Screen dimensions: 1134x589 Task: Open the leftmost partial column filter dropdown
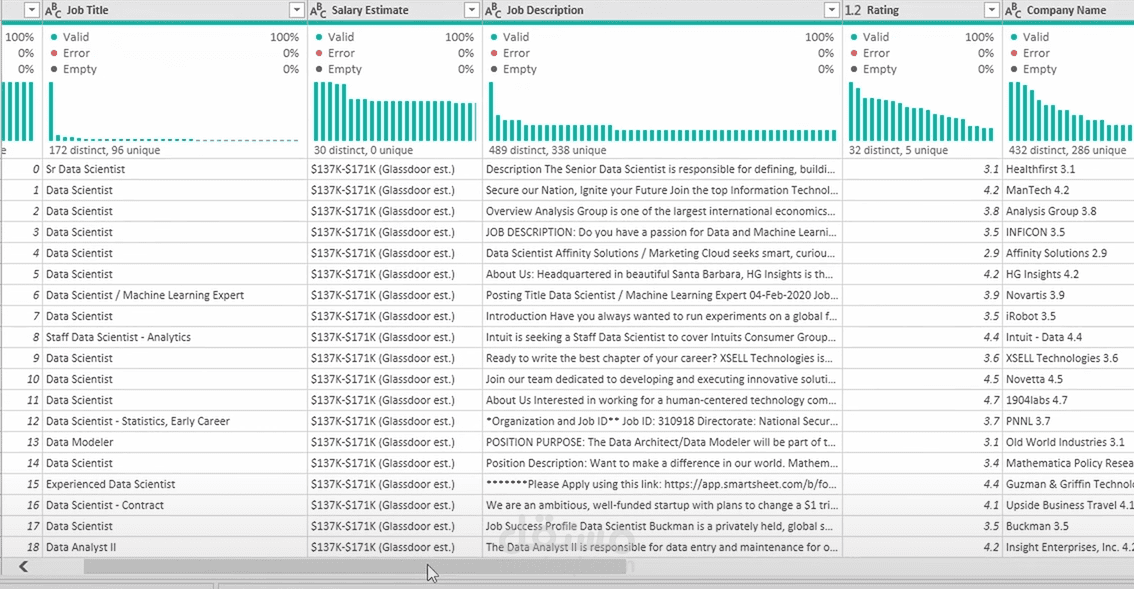pyautogui.click(x=32, y=10)
